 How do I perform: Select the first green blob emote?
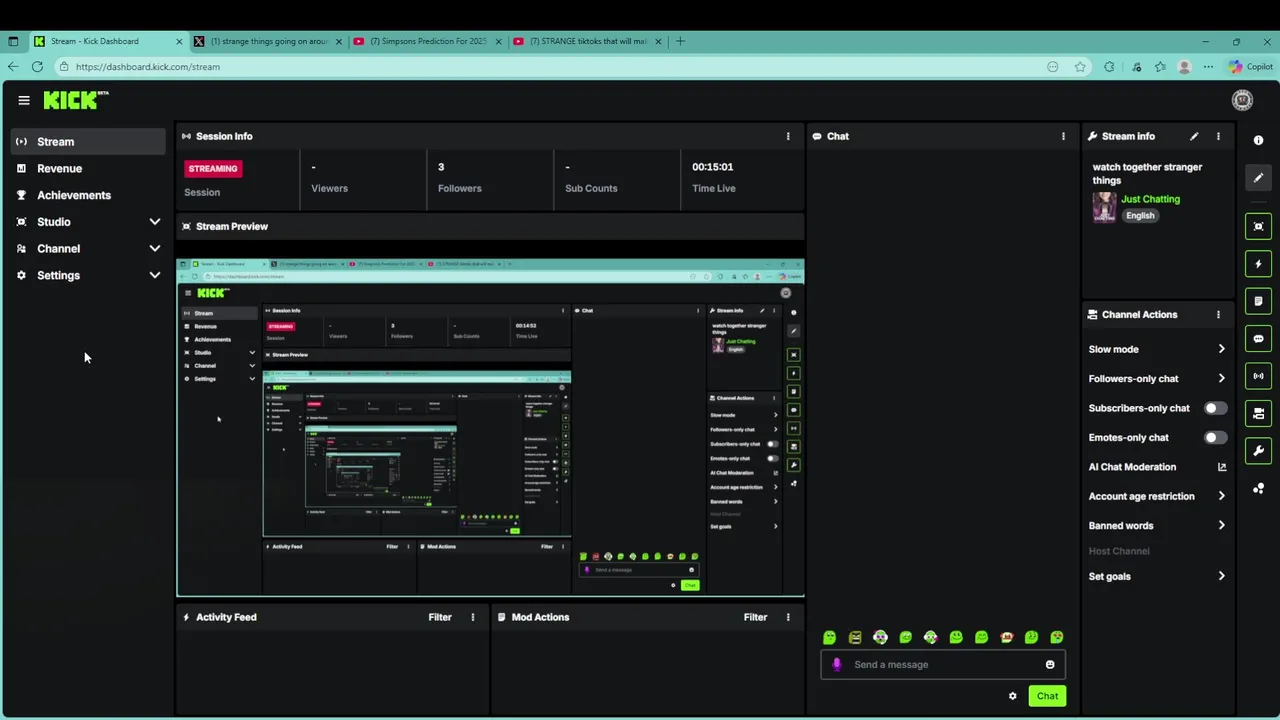point(829,637)
